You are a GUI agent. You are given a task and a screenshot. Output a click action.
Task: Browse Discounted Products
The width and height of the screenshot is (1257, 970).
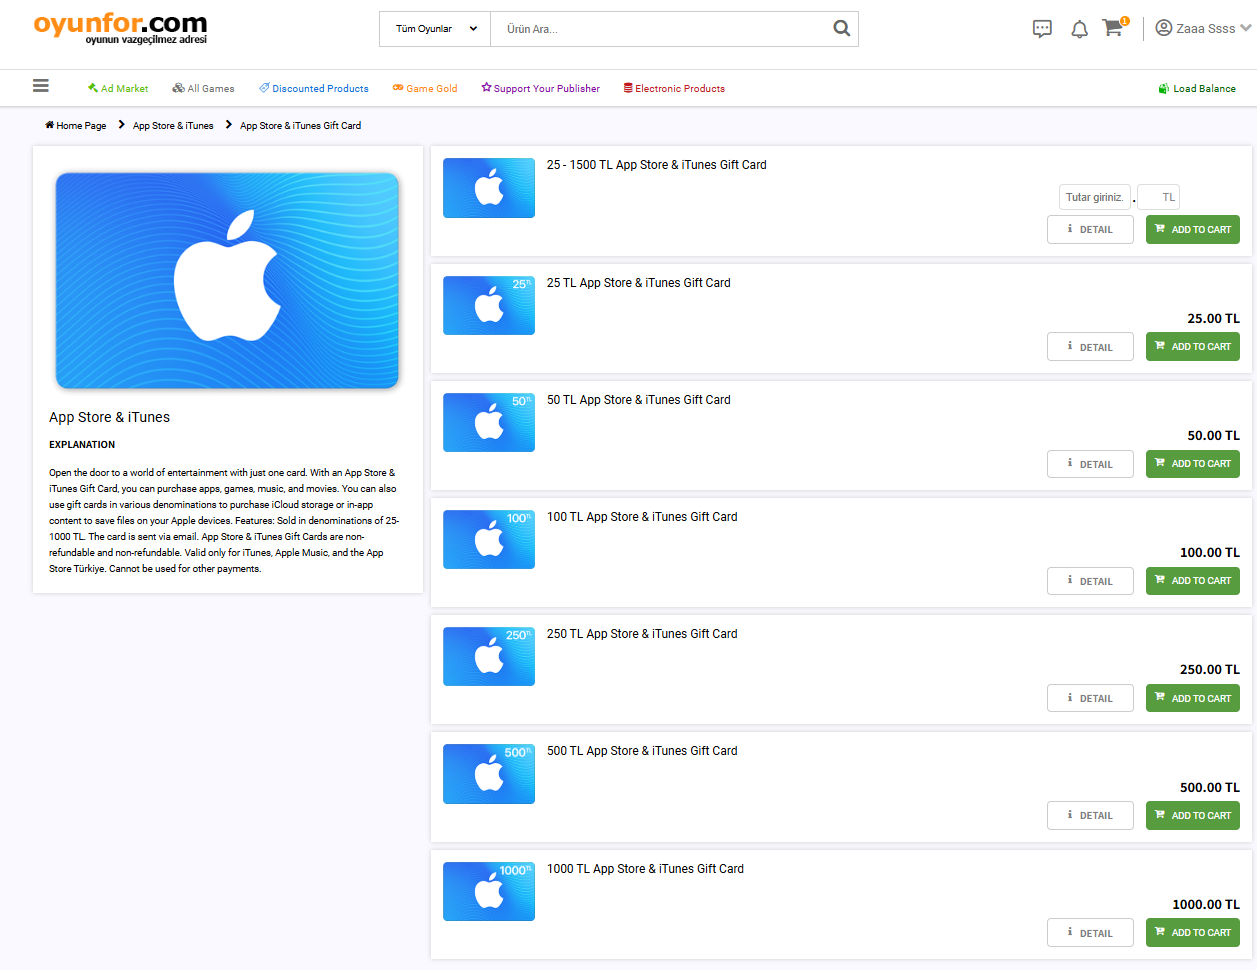(x=314, y=88)
